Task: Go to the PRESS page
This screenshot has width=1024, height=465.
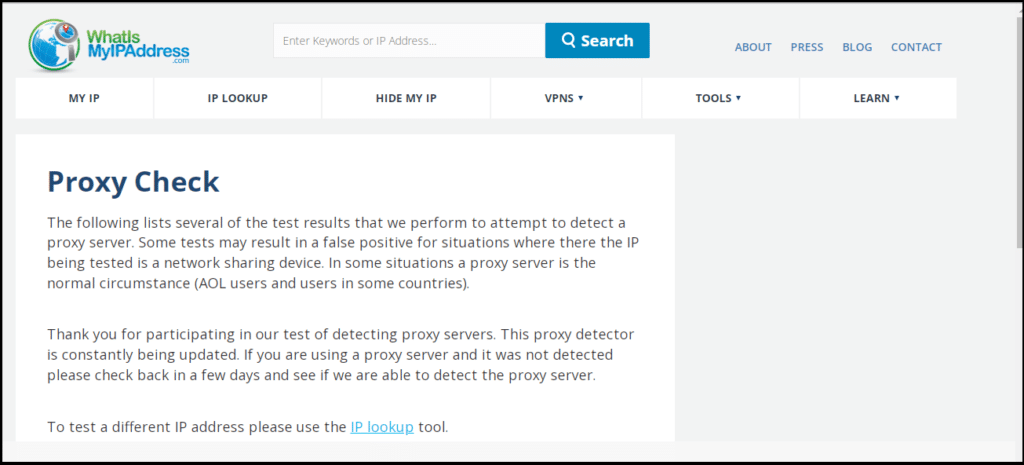Action: (807, 47)
